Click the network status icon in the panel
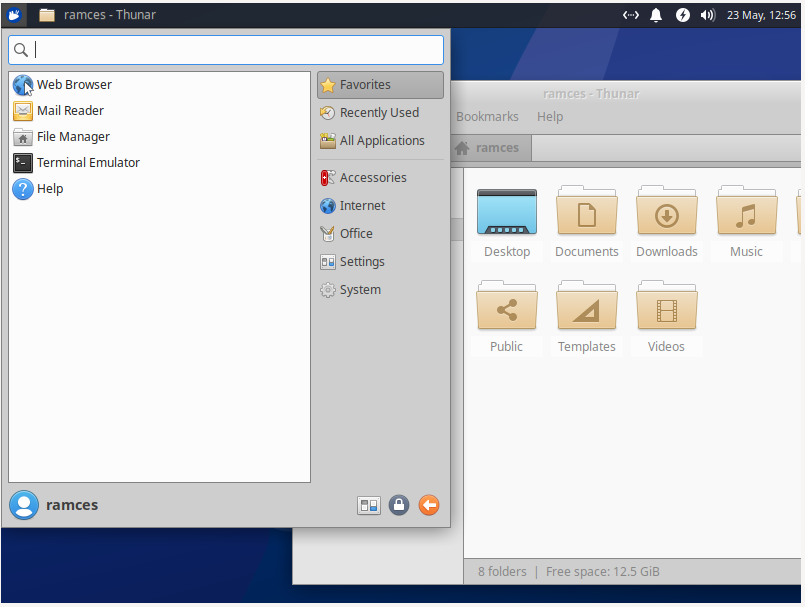 pyautogui.click(x=630, y=14)
